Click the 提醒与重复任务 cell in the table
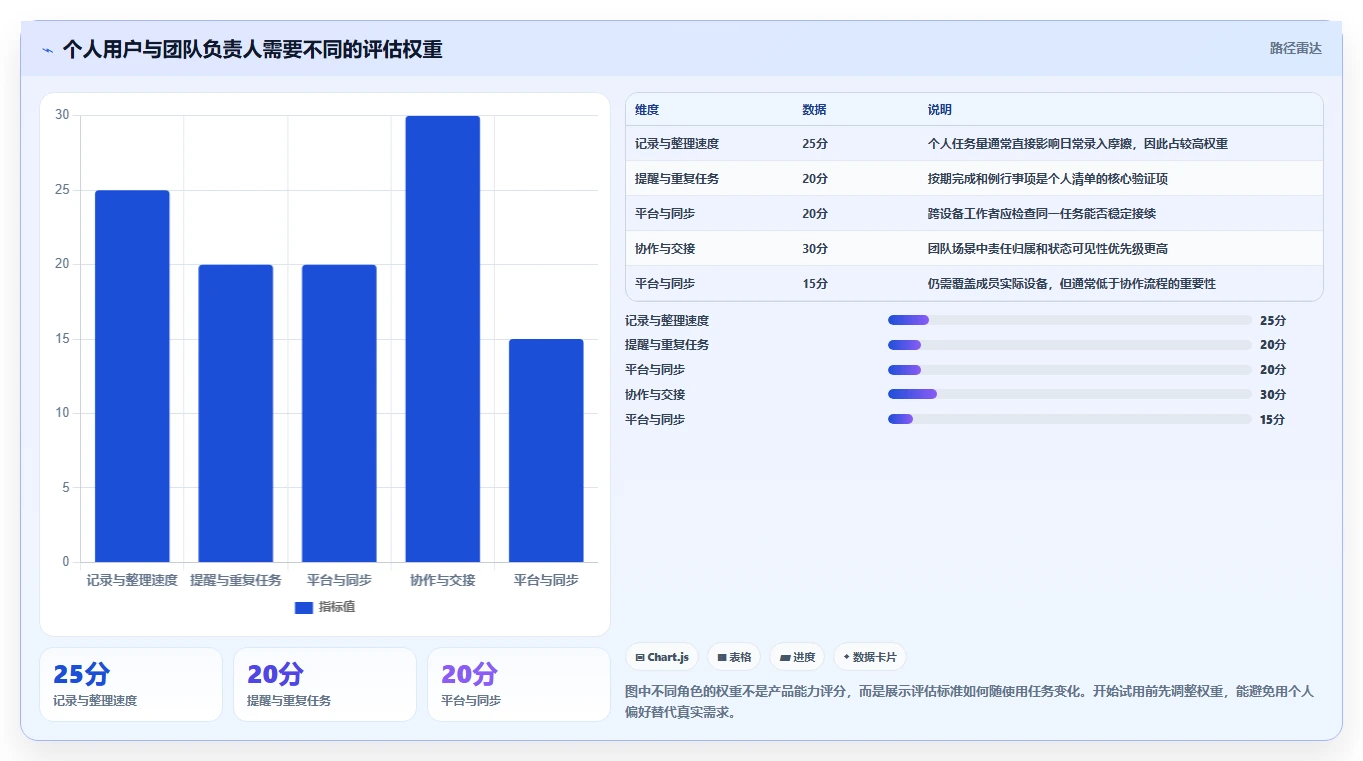Image resolution: width=1363 pixels, height=761 pixels. coord(677,179)
